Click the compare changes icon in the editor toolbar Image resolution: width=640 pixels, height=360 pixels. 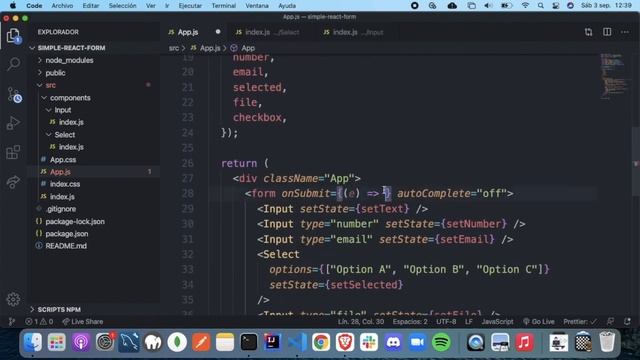588,32
